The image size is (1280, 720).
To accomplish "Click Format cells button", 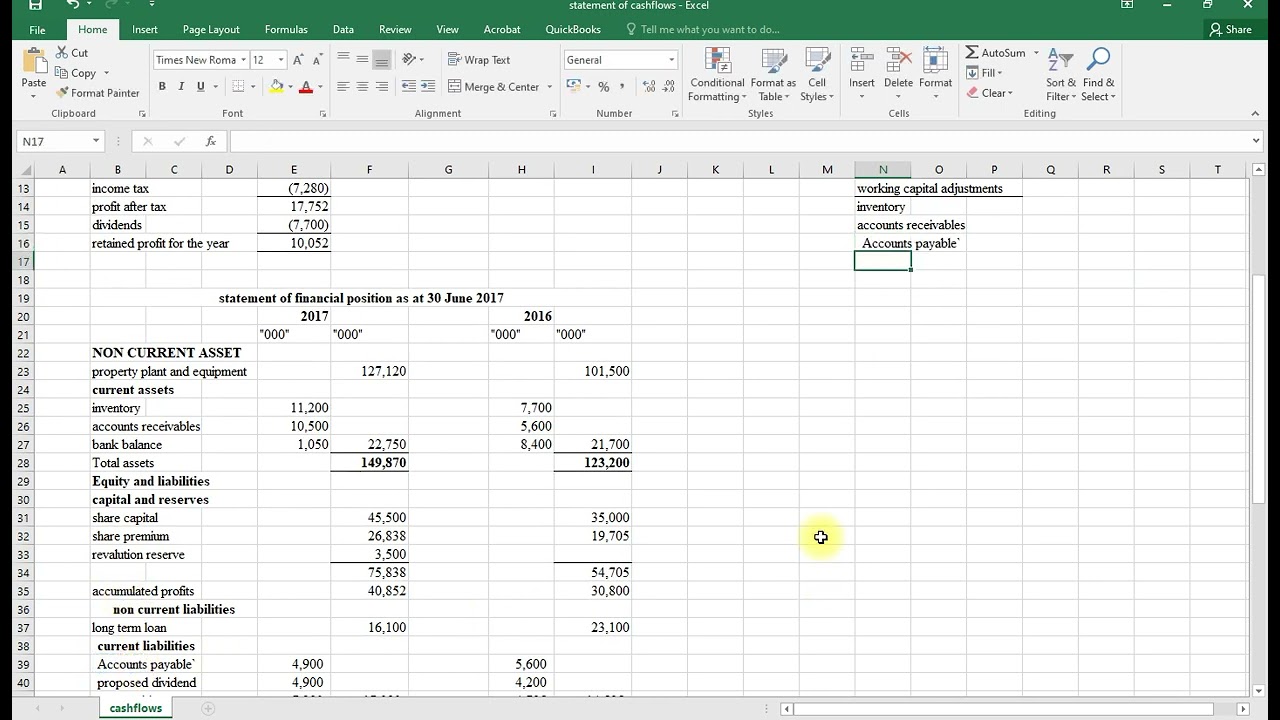I will click(x=935, y=74).
